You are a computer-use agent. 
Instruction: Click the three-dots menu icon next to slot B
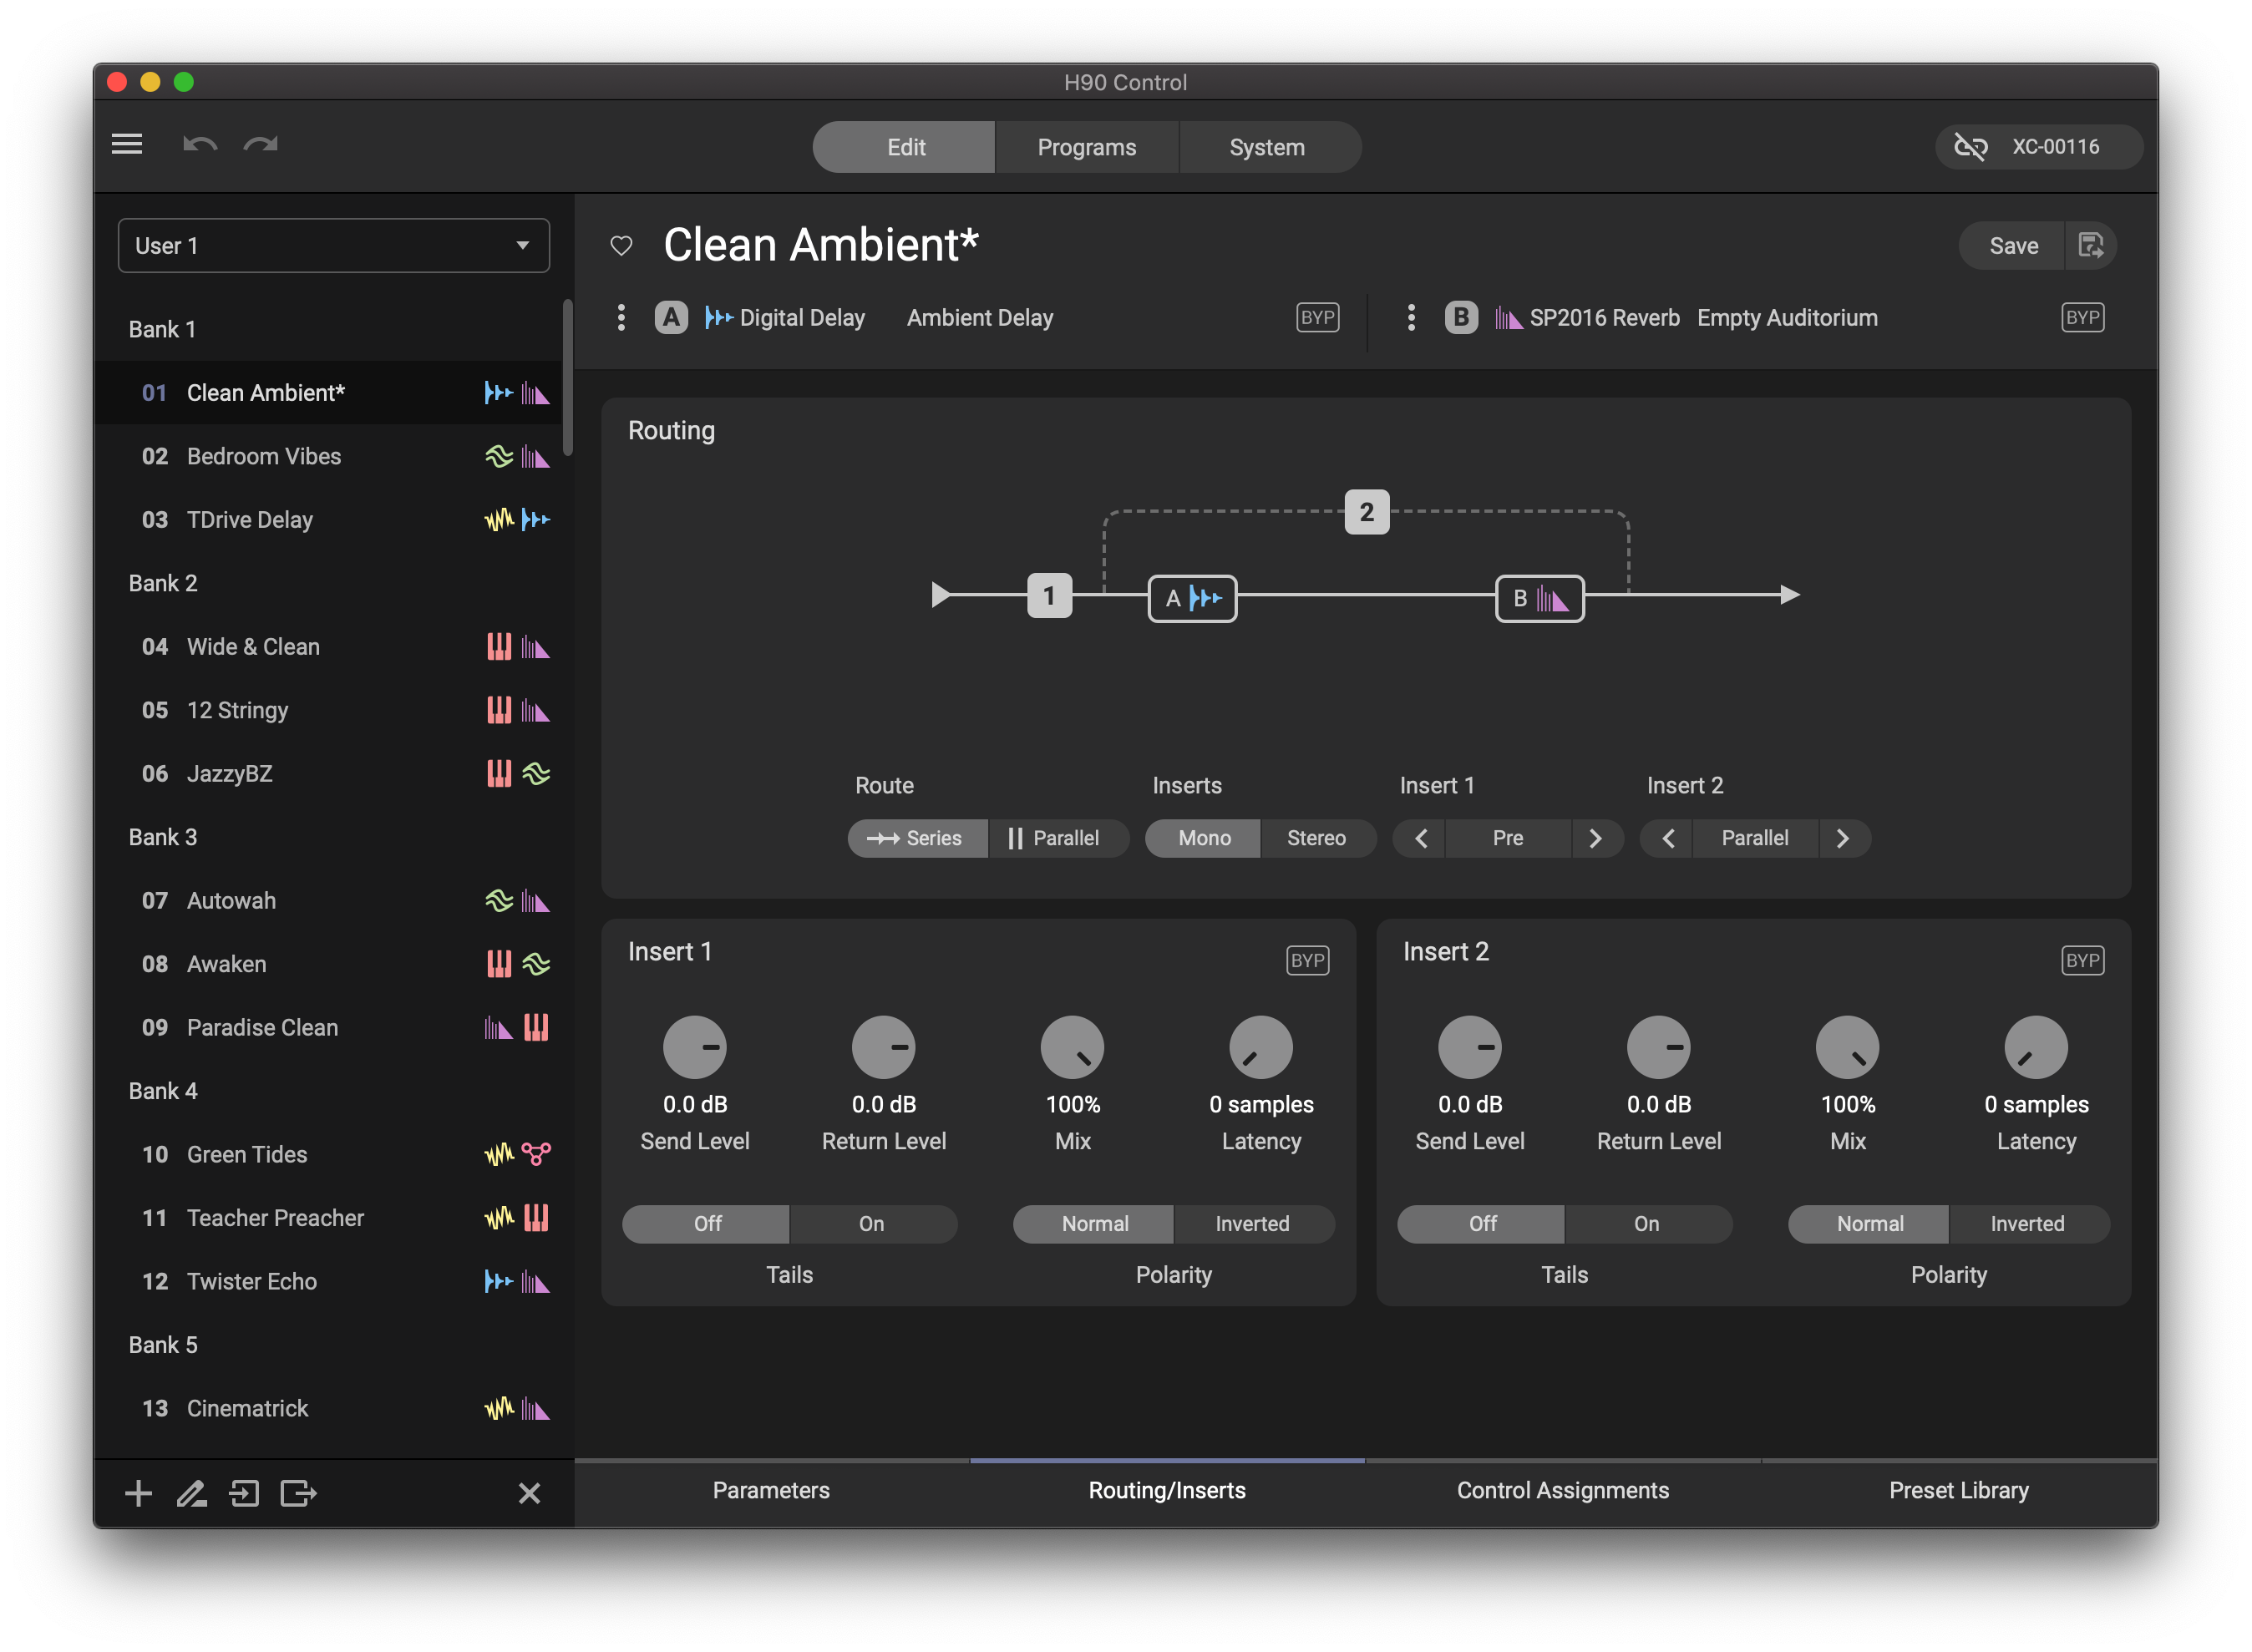[x=1411, y=318]
